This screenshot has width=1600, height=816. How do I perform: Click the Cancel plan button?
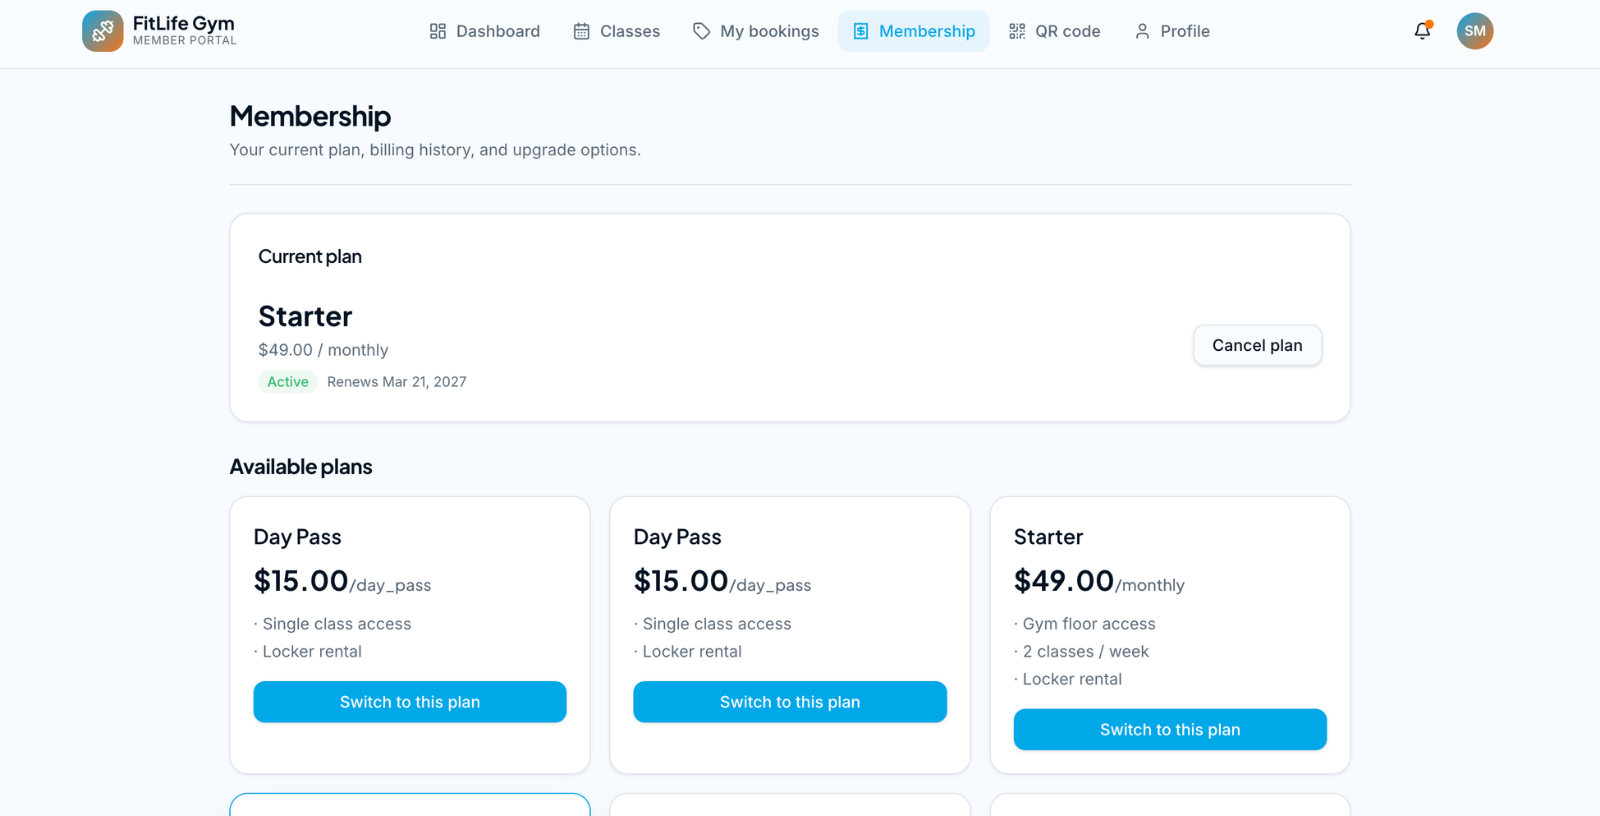point(1257,345)
